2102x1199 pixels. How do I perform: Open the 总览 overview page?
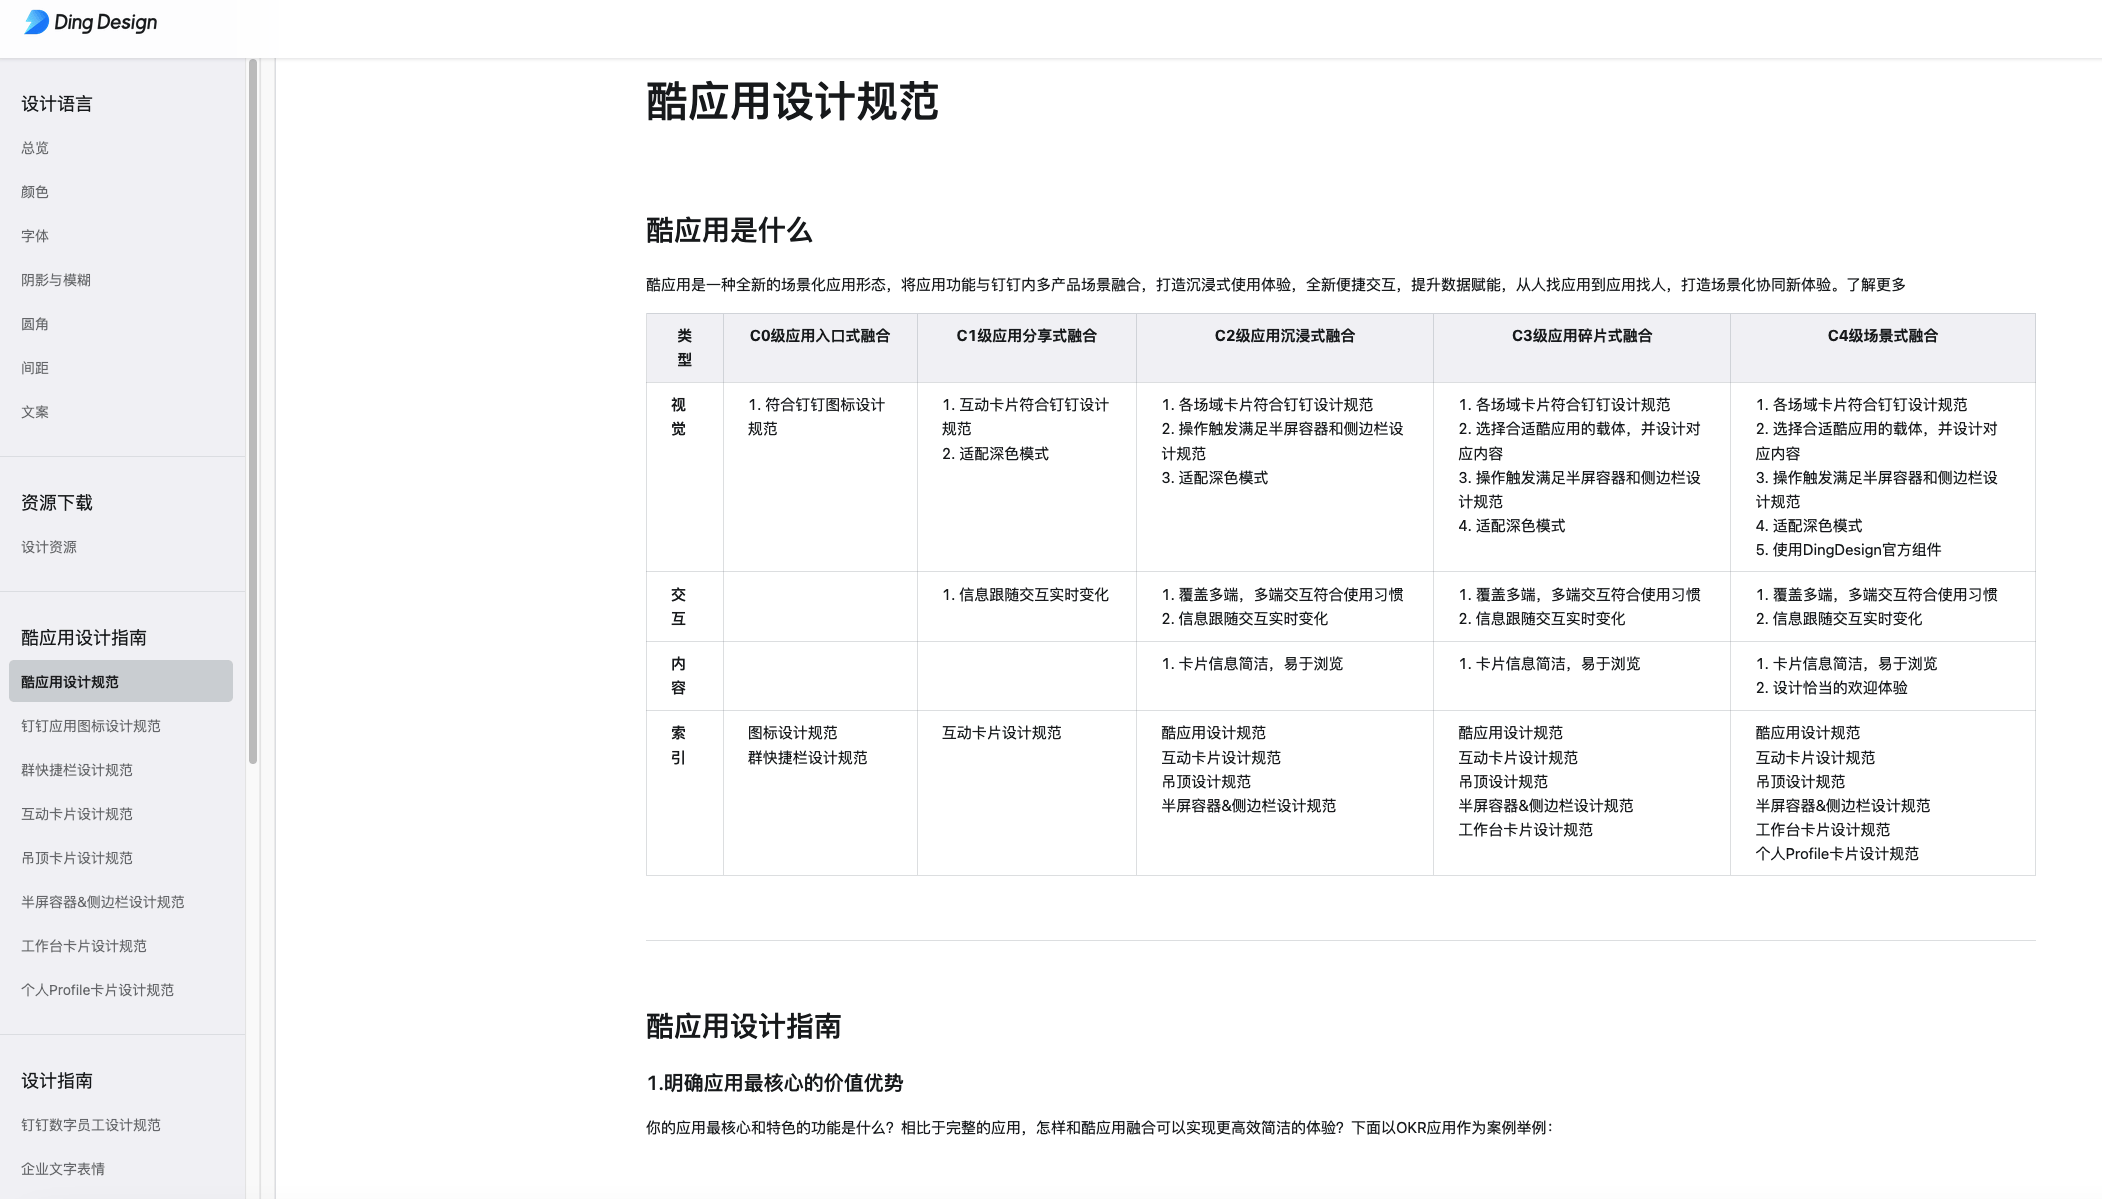coord(35,148)
